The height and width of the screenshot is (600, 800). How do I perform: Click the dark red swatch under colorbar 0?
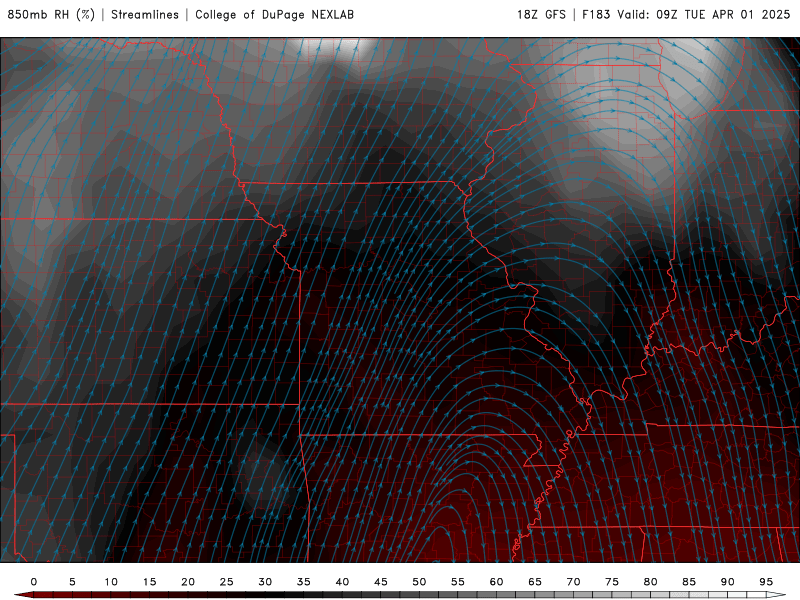pyautogui.click(x=43, y=595)
